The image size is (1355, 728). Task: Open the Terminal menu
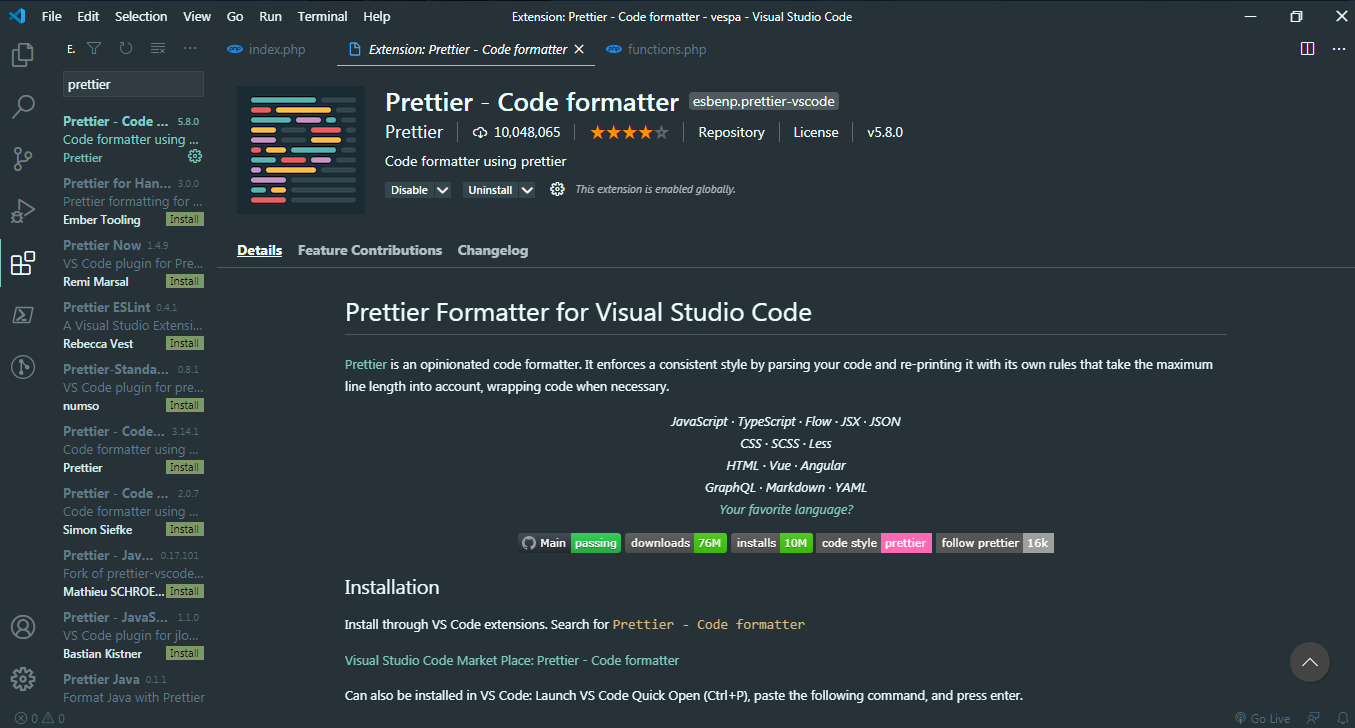322,16
